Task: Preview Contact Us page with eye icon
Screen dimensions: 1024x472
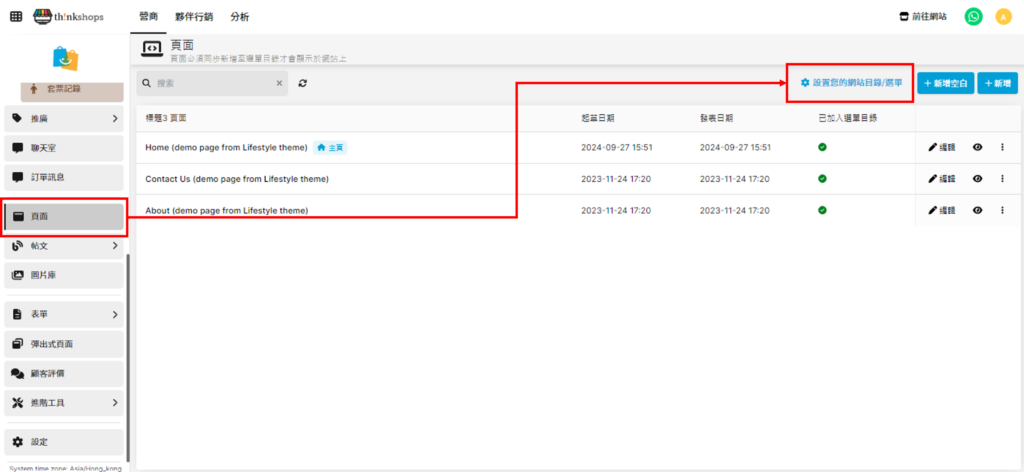Action: coord(977,179)
